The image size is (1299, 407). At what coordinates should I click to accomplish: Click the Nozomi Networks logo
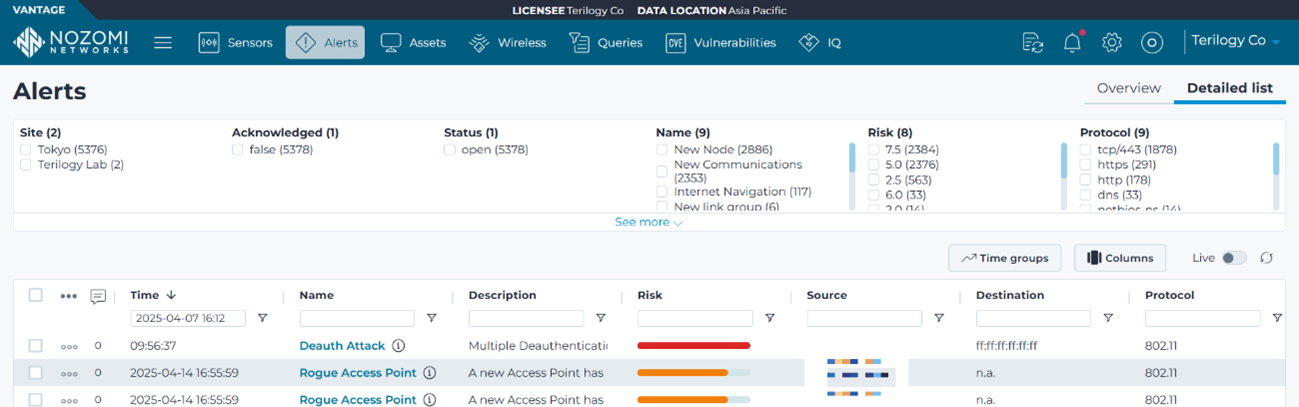tap(71, 42)
